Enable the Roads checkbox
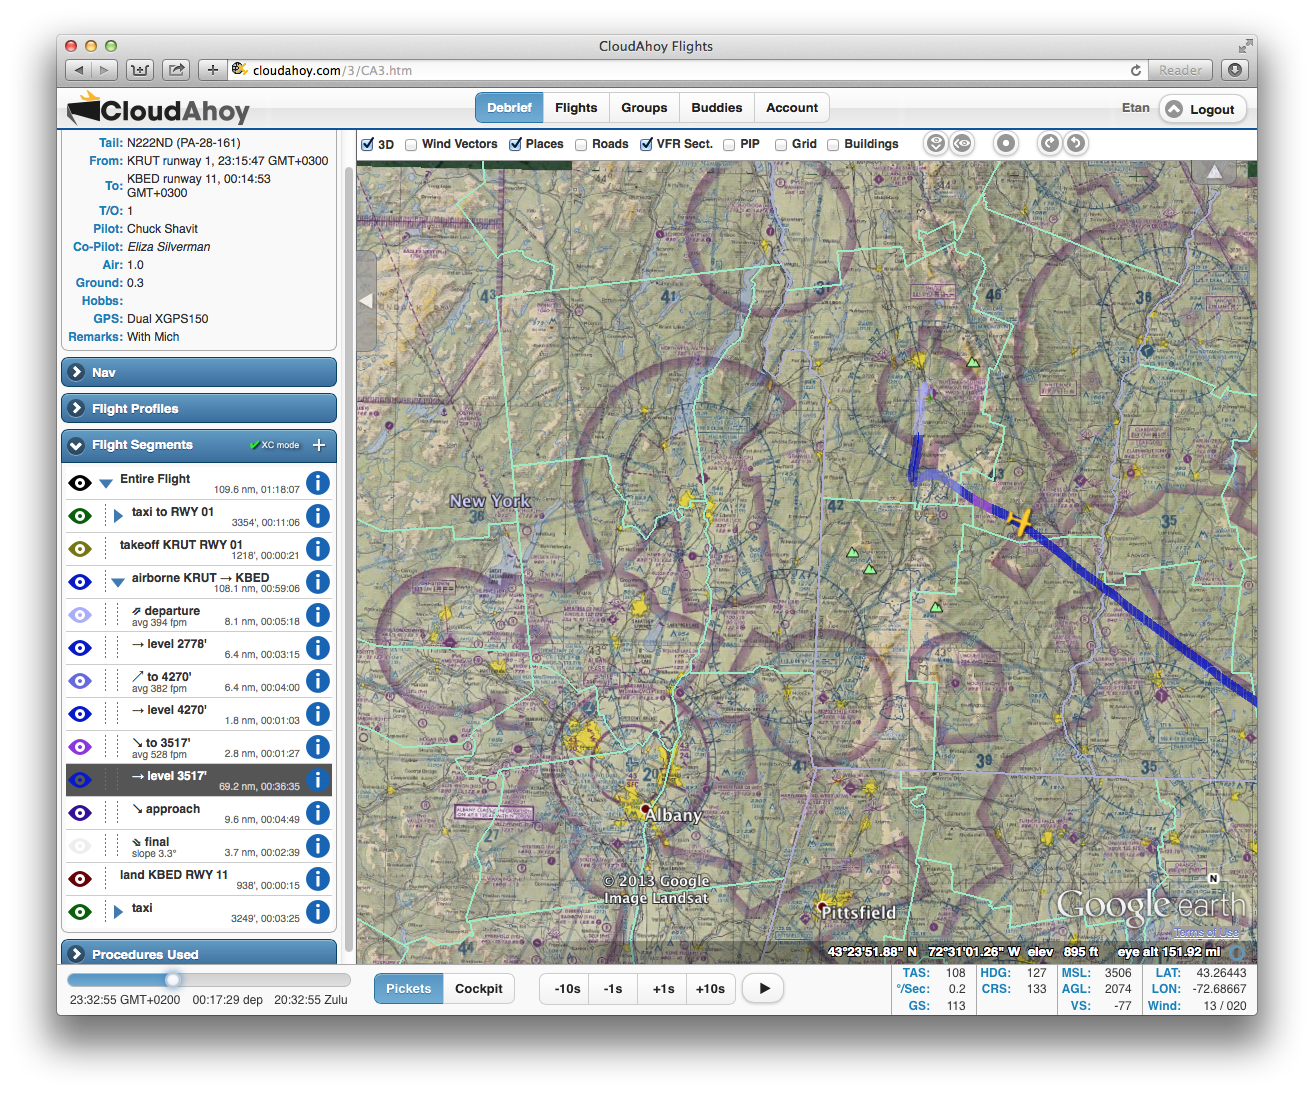 pos(581,145)
